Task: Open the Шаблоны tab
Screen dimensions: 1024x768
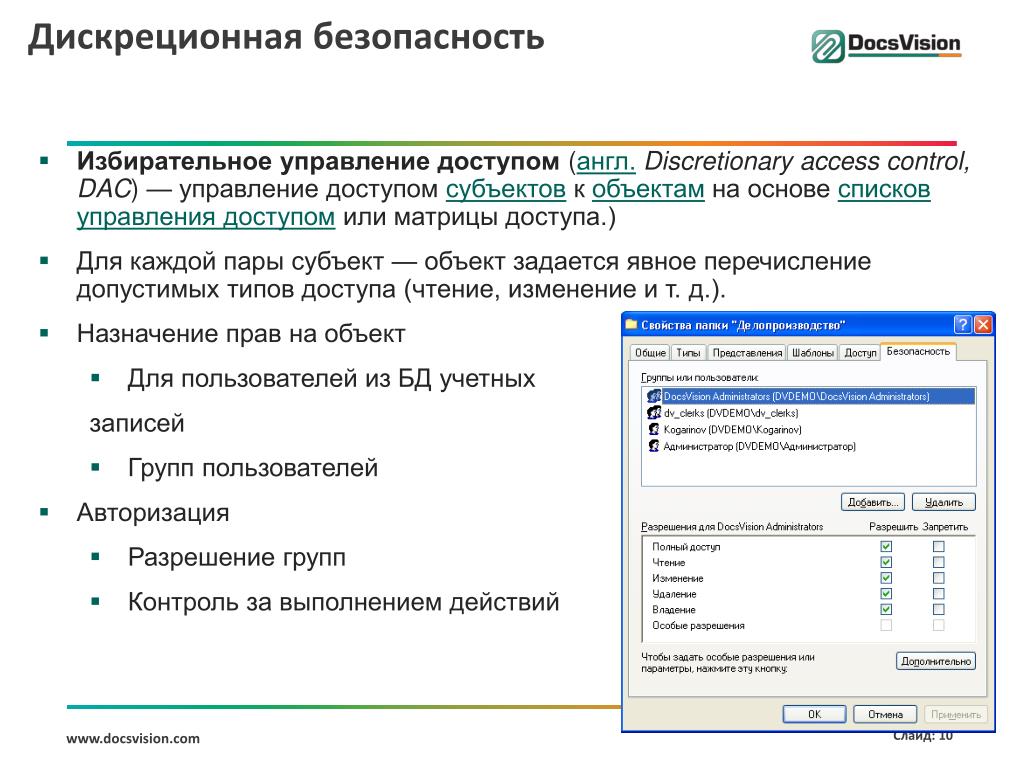Action: click(x=812, y=353)
